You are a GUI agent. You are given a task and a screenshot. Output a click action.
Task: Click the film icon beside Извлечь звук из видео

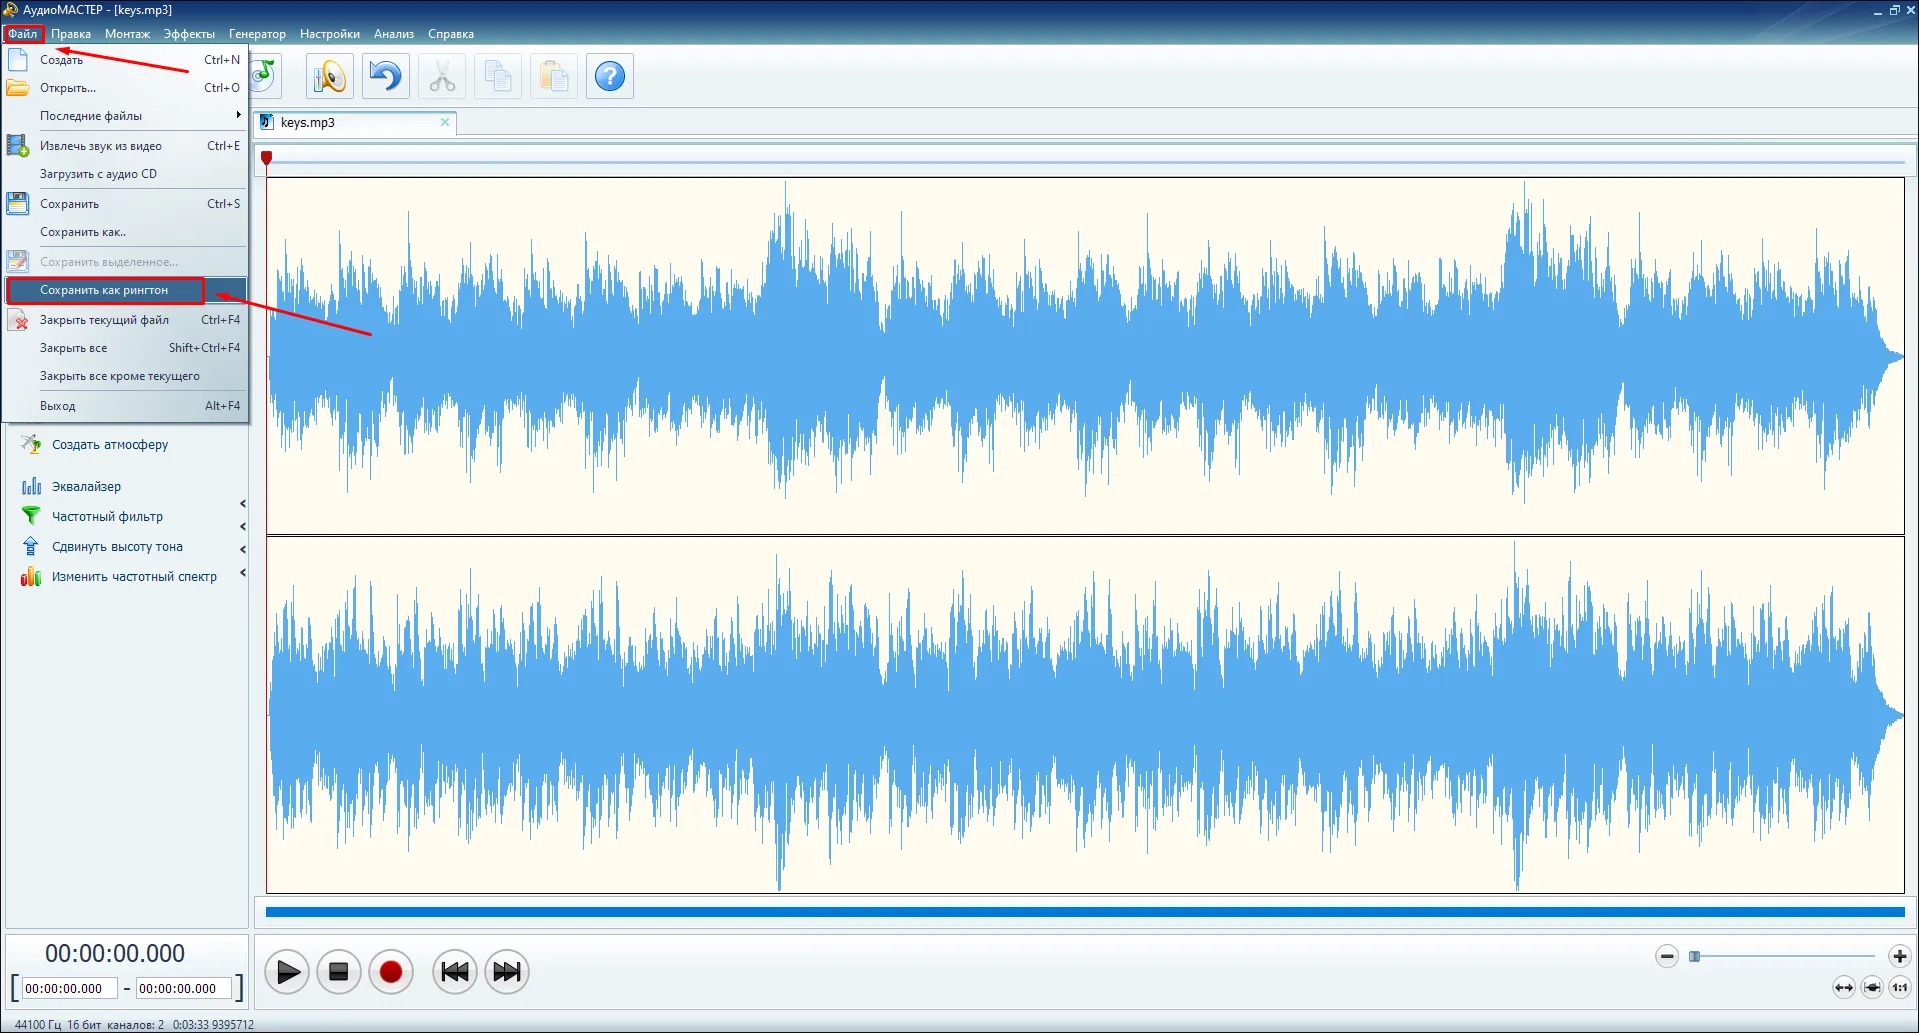pyautogui.click(x=17, y=146)
